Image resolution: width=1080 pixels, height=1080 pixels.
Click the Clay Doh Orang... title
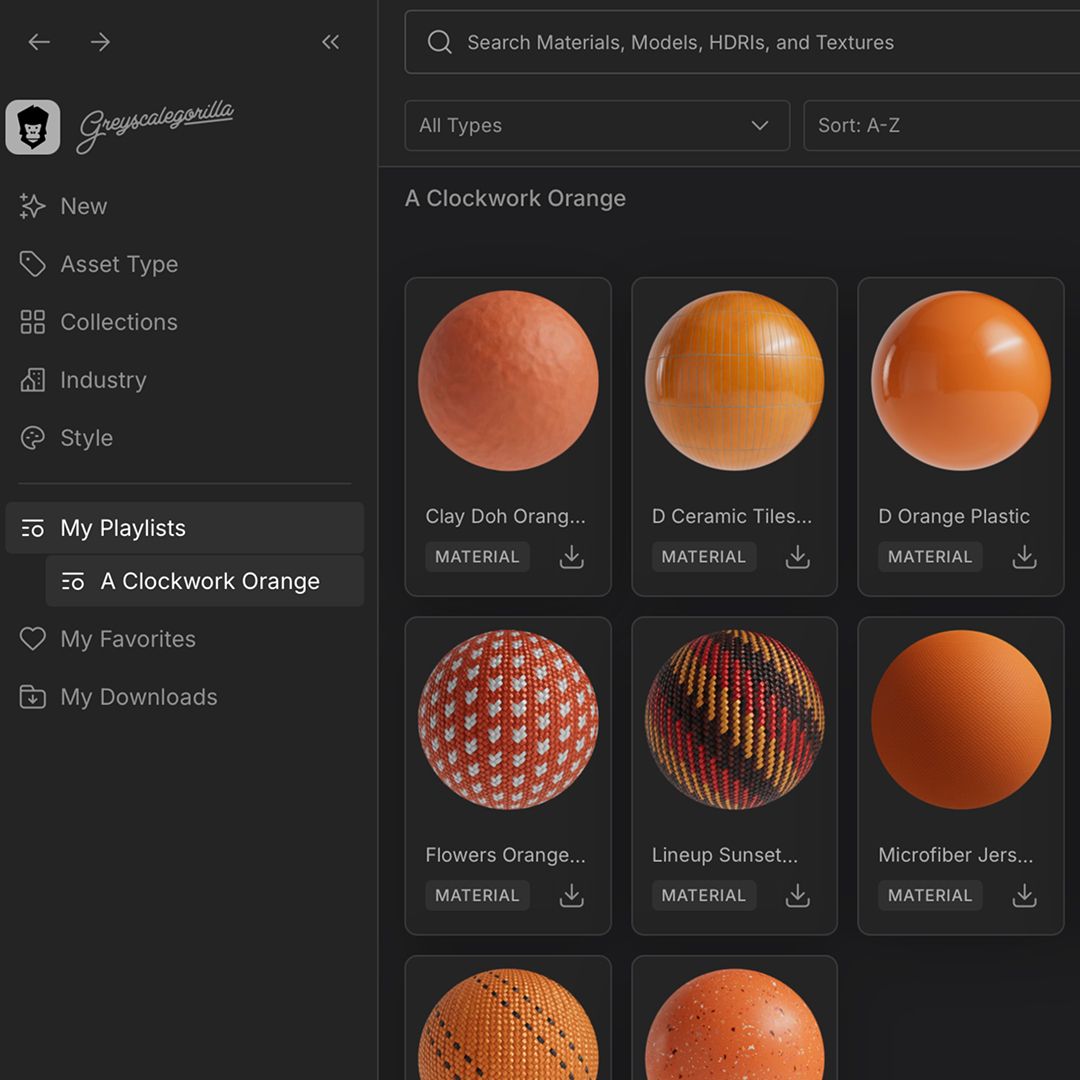click(506, 517)
